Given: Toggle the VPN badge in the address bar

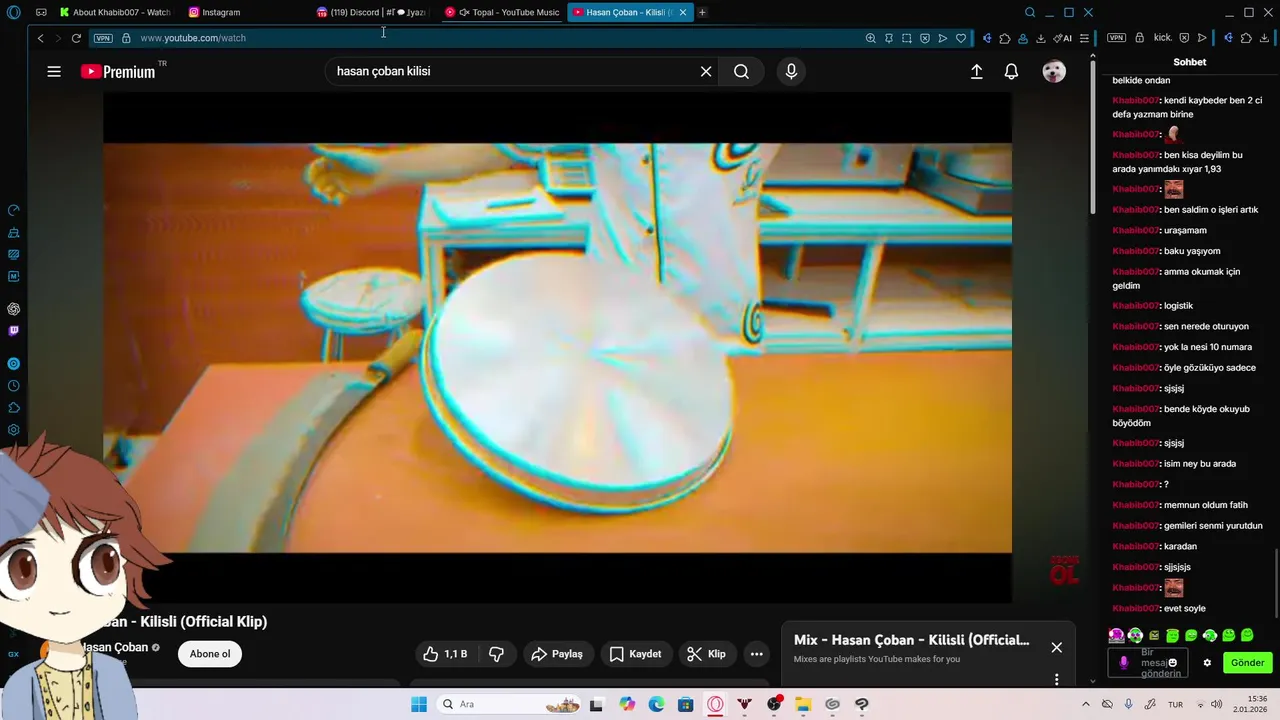Looking at the screenshot, I should (103, 38).
